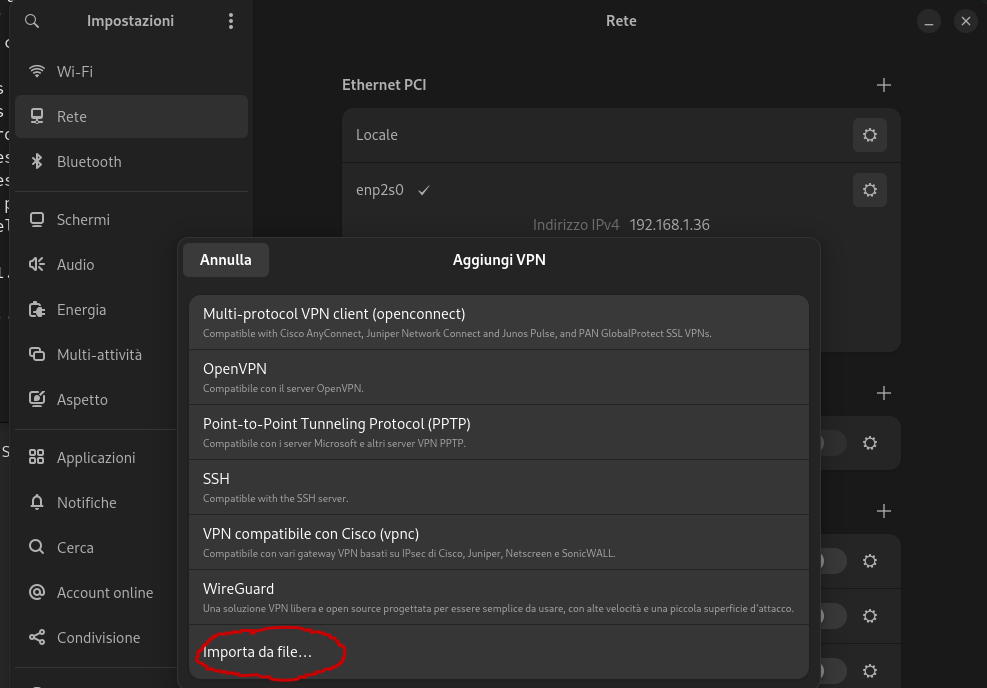
Task: Go to Bluetooth in the sidebar
Action: click(x=88, y=162)
